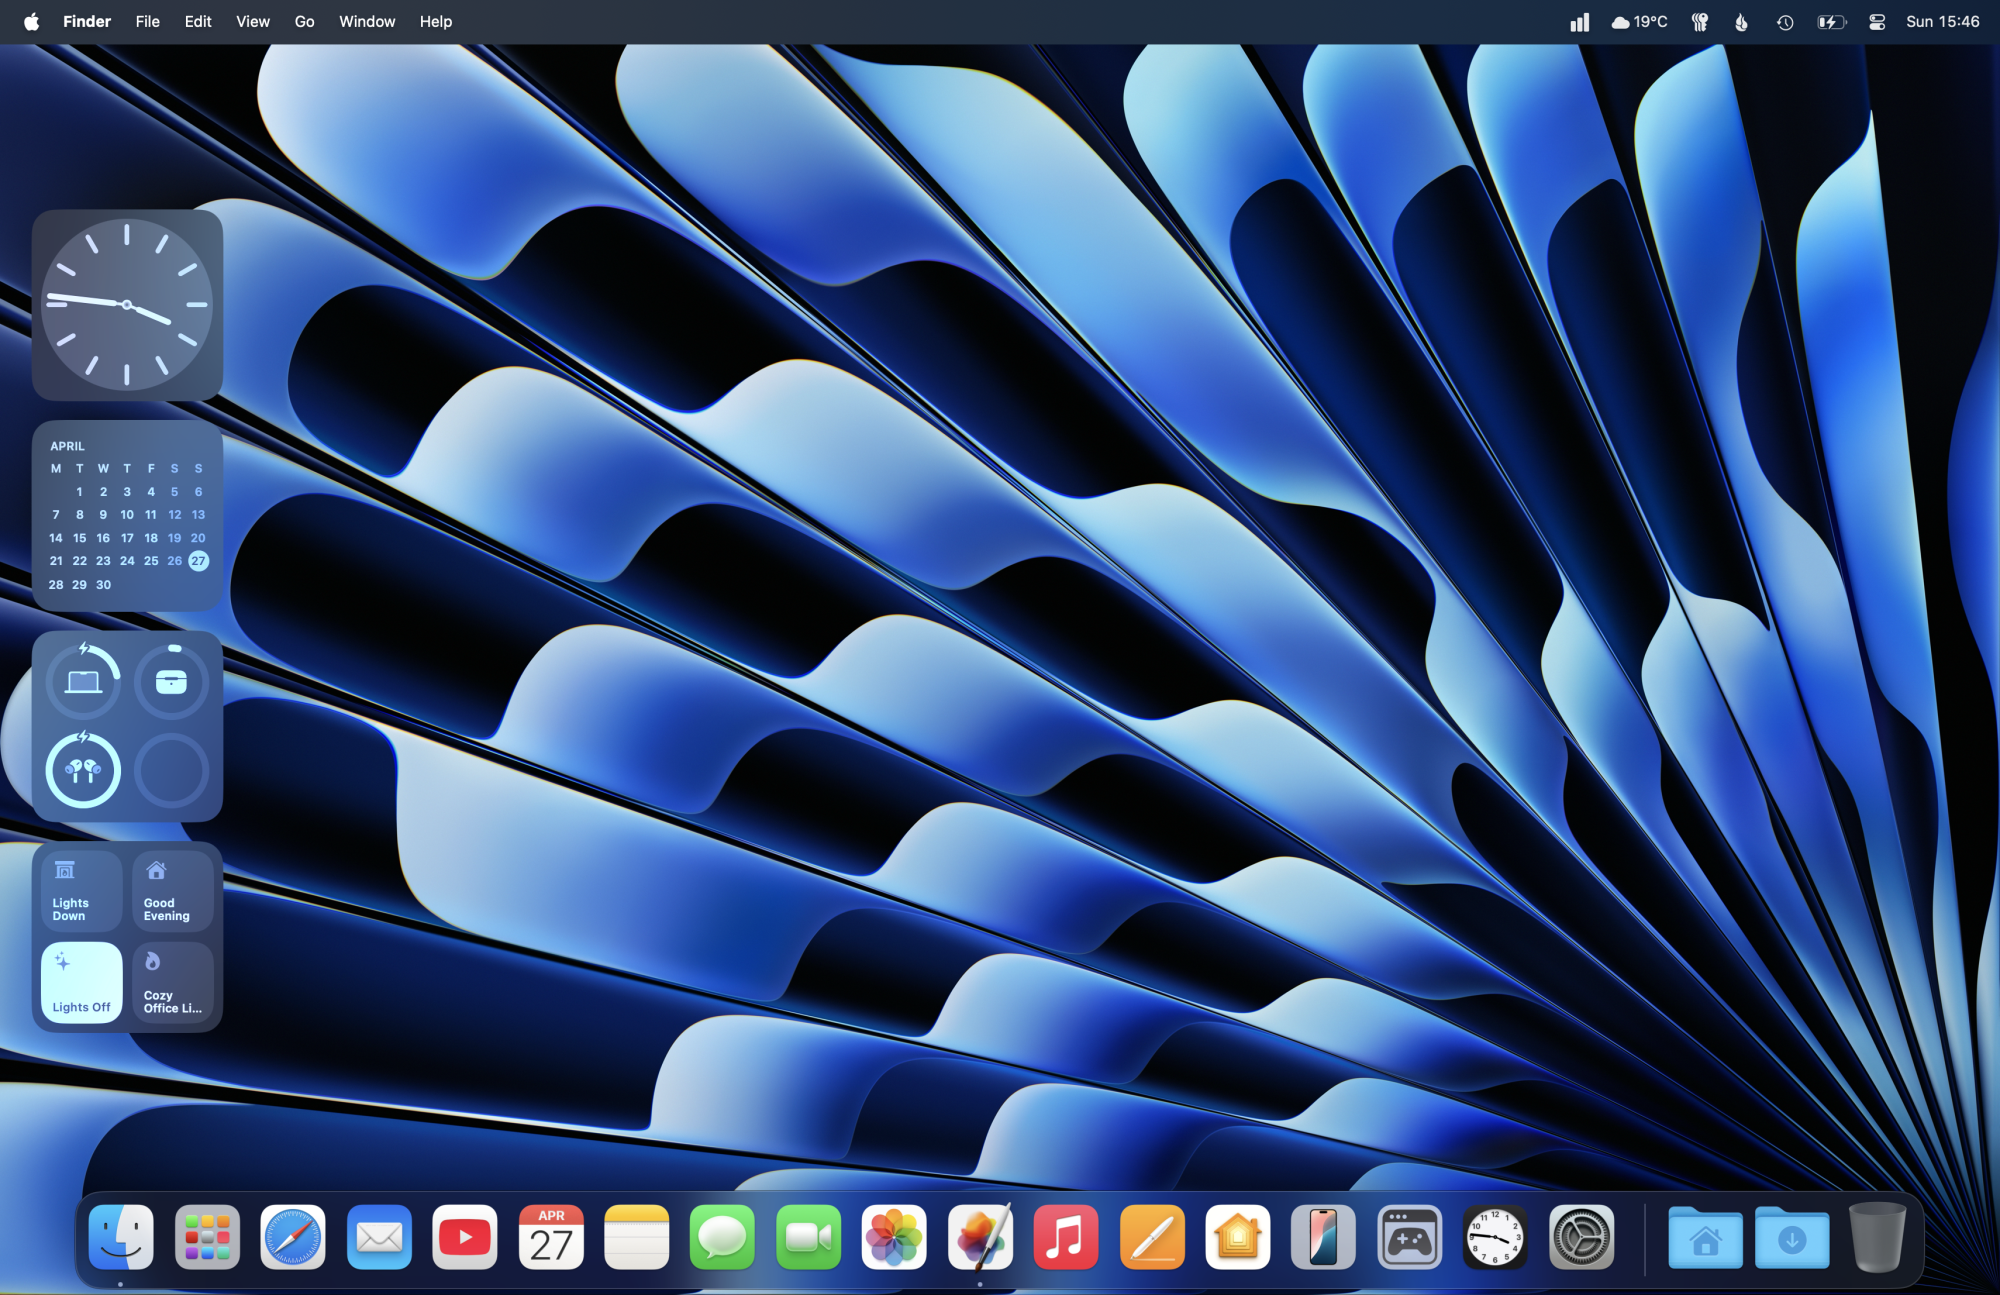Open the Downloads folder stack
2000x1295 pixels.
point(1791,1238)
